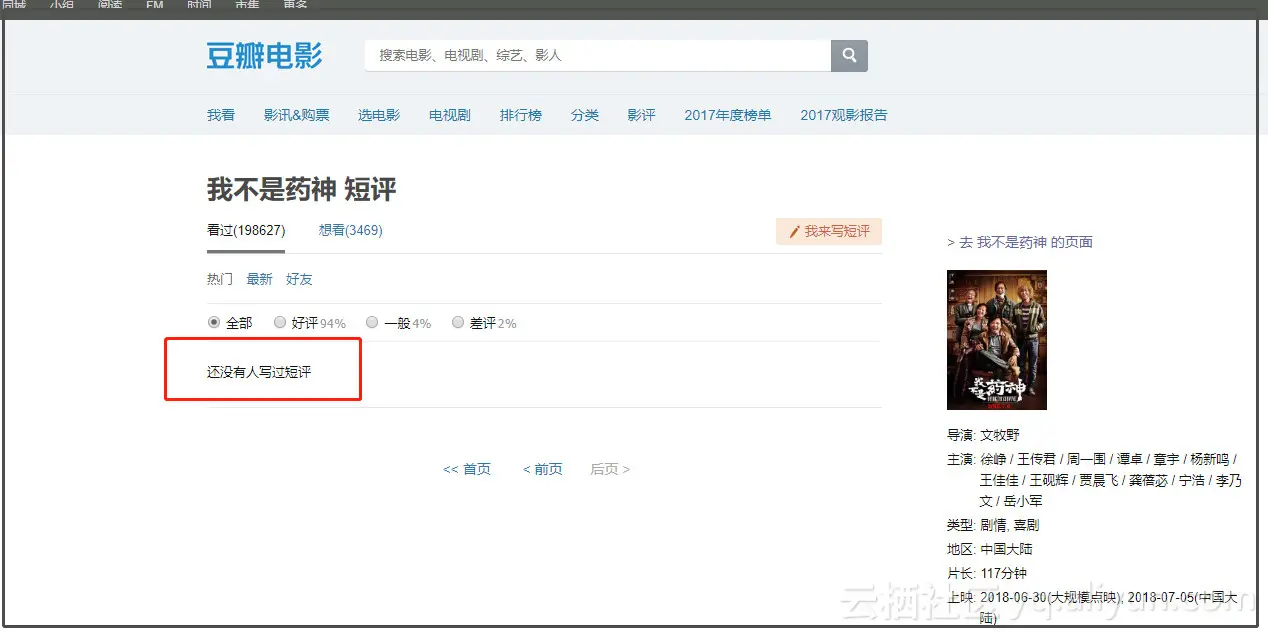The height and width of the screenshot is (632, 1268).
Task: Select the 好评 94% radio button
Action: coord(280,323)
